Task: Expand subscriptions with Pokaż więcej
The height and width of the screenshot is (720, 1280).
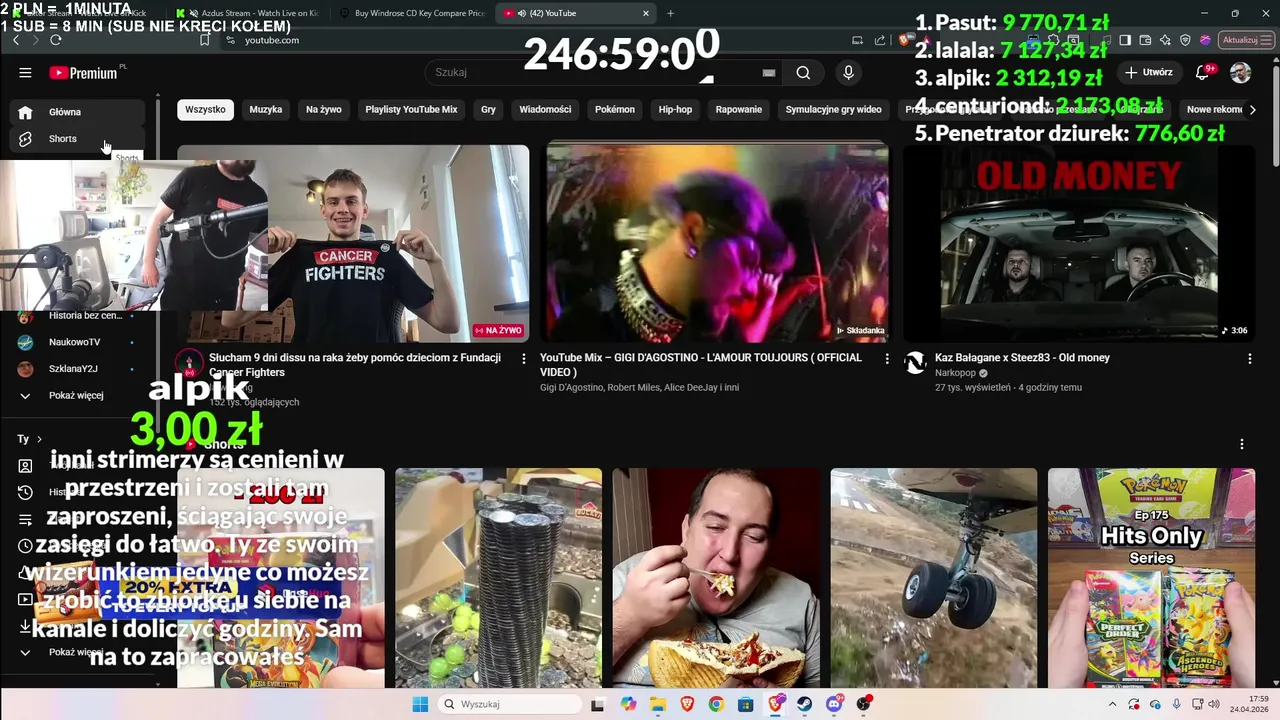Action: tap(77, 396)
